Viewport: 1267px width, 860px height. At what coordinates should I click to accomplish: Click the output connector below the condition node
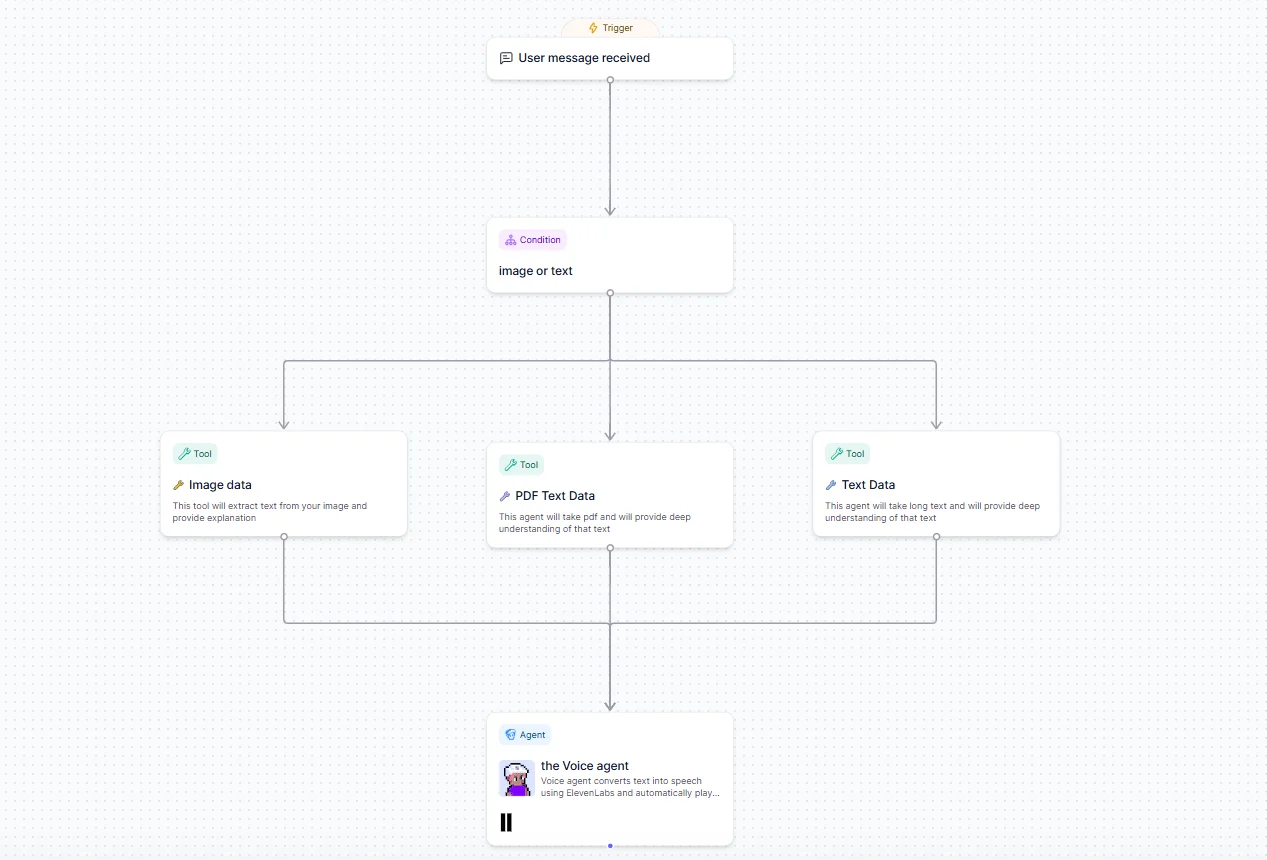coord(610,293)
